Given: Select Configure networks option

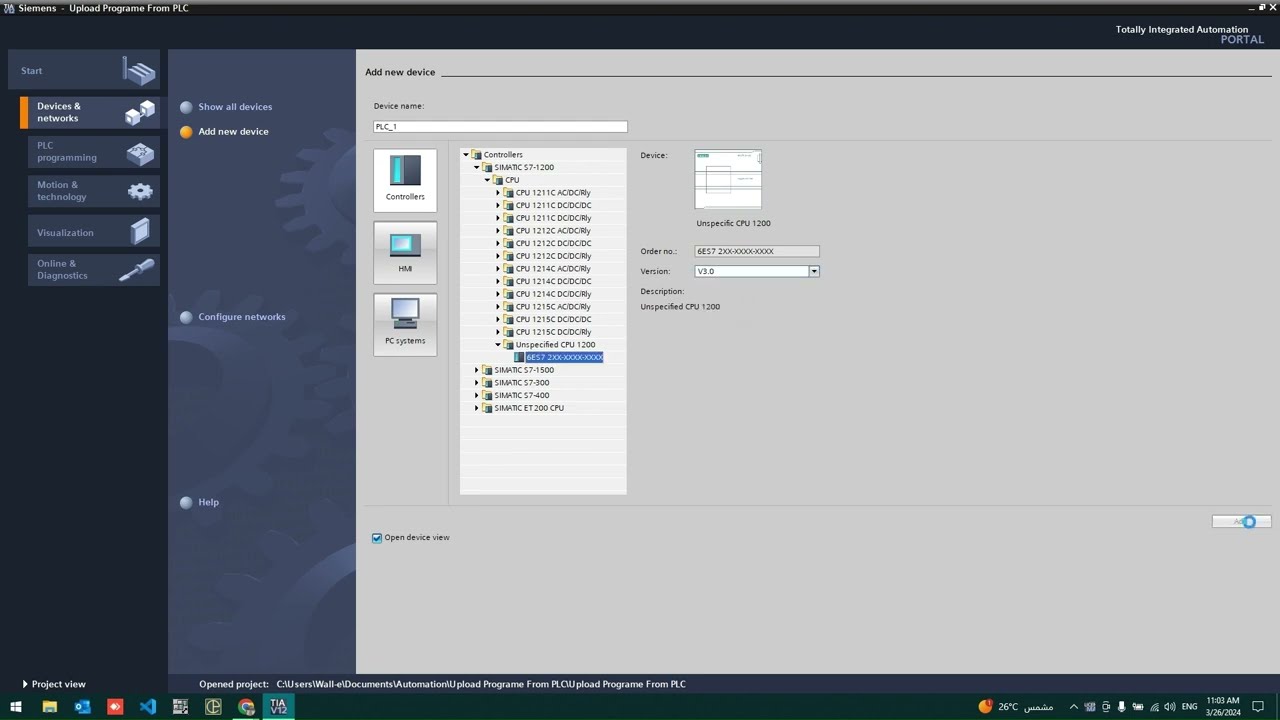Looking at the screenshot, I should click(241, 317).
